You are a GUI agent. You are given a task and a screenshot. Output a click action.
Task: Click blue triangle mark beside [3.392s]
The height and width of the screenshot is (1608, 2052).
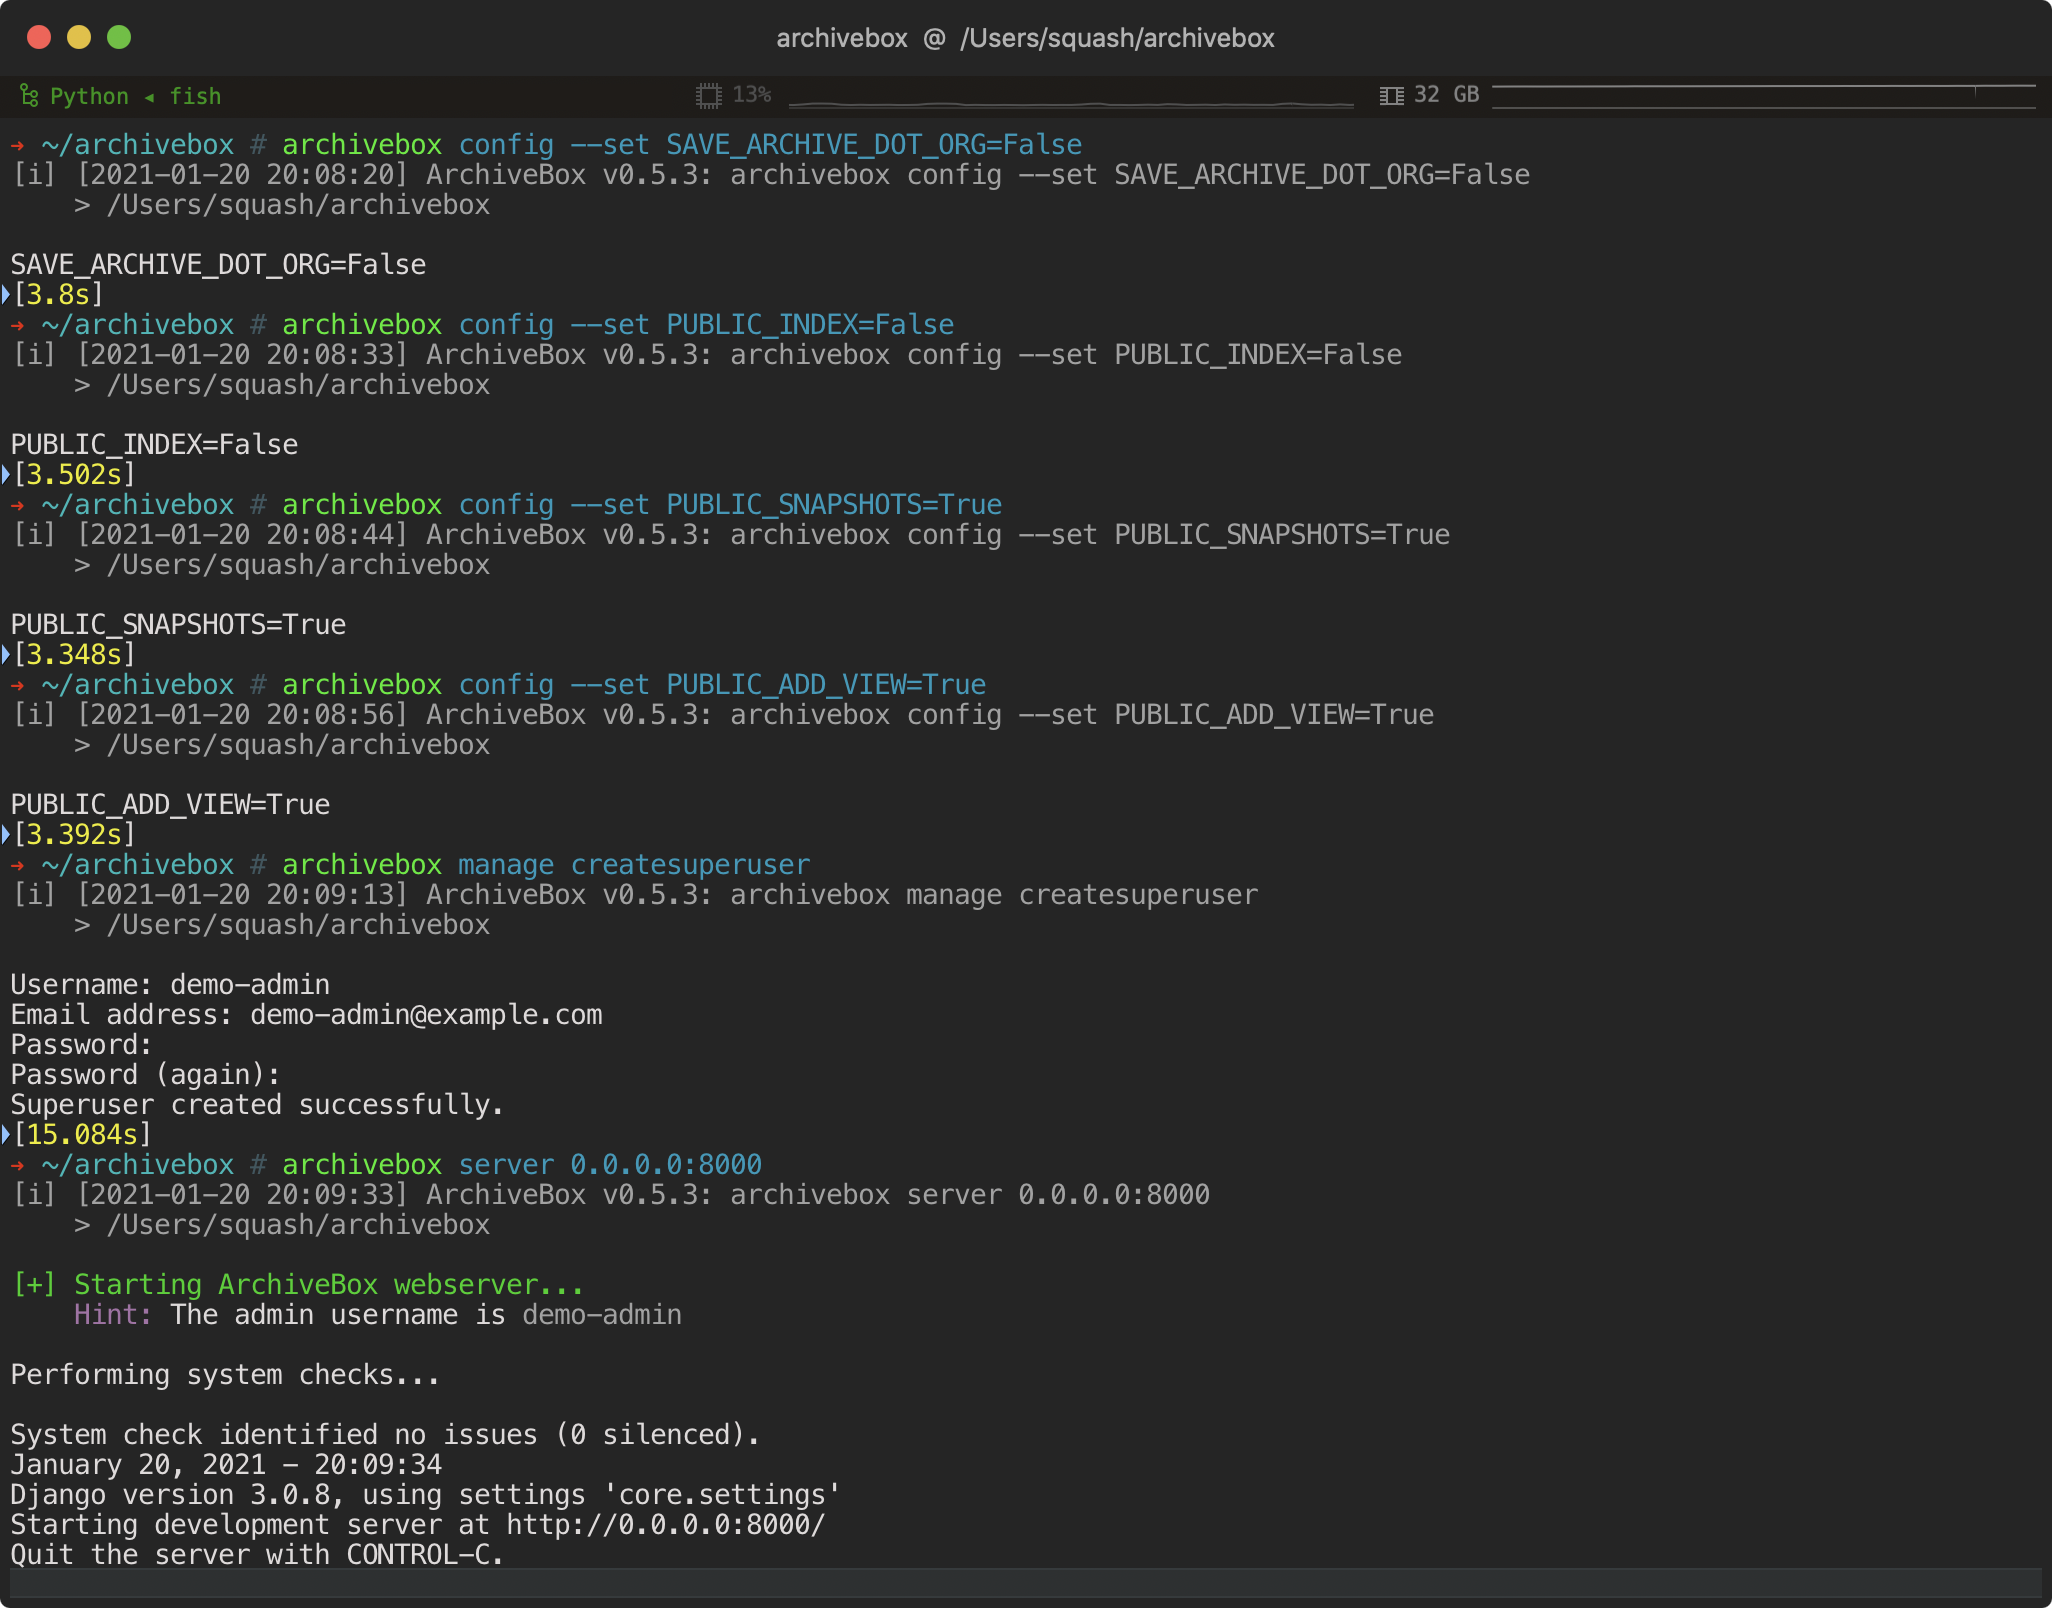pos(6,834)
